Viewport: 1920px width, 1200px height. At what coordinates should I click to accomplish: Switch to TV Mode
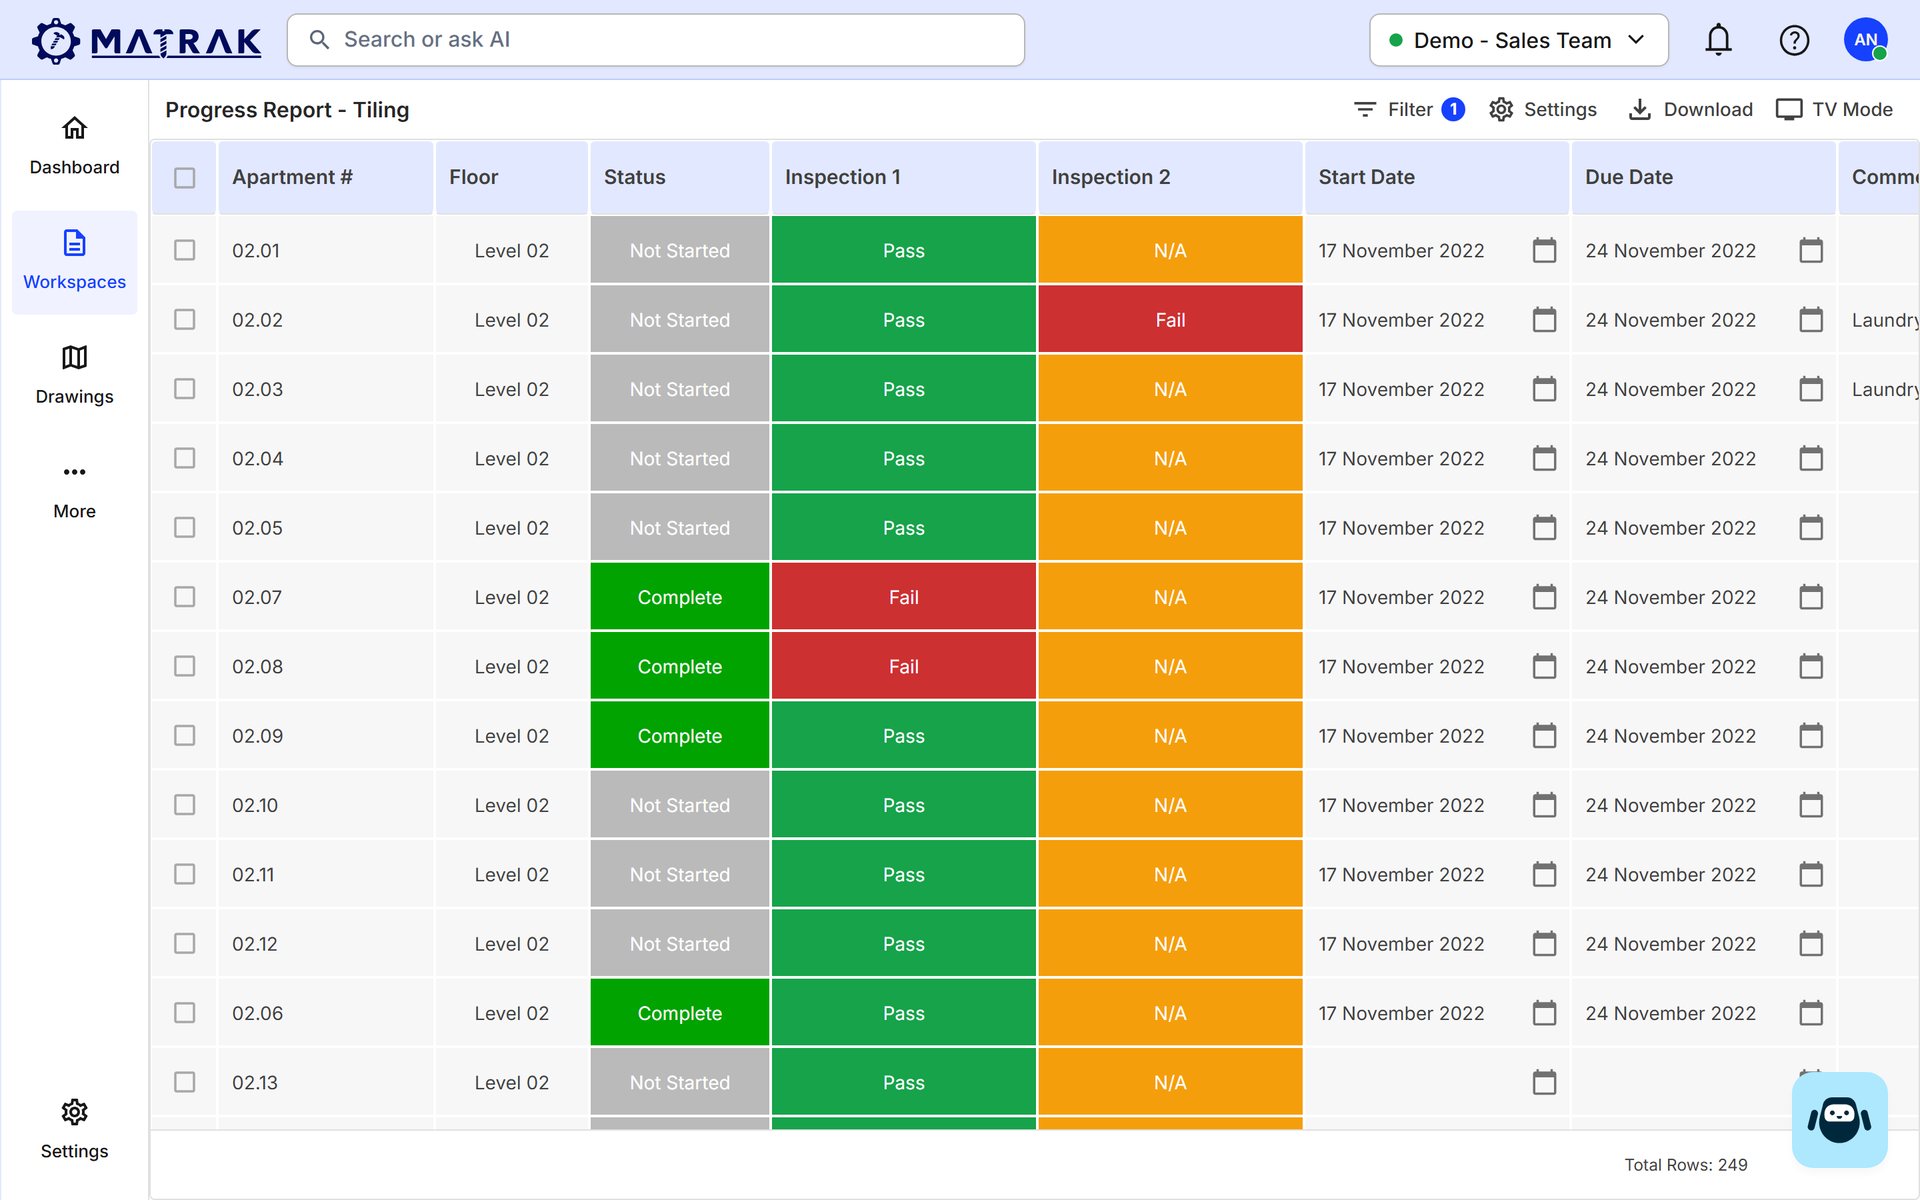[x=1834, y=109]
